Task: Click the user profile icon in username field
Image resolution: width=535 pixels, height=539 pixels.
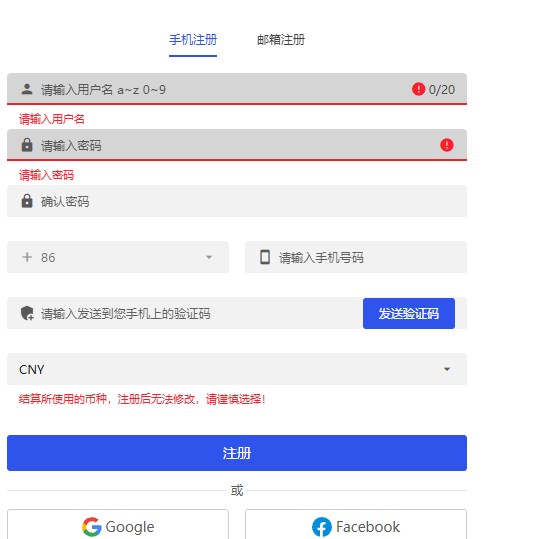Action: point(27,89)
